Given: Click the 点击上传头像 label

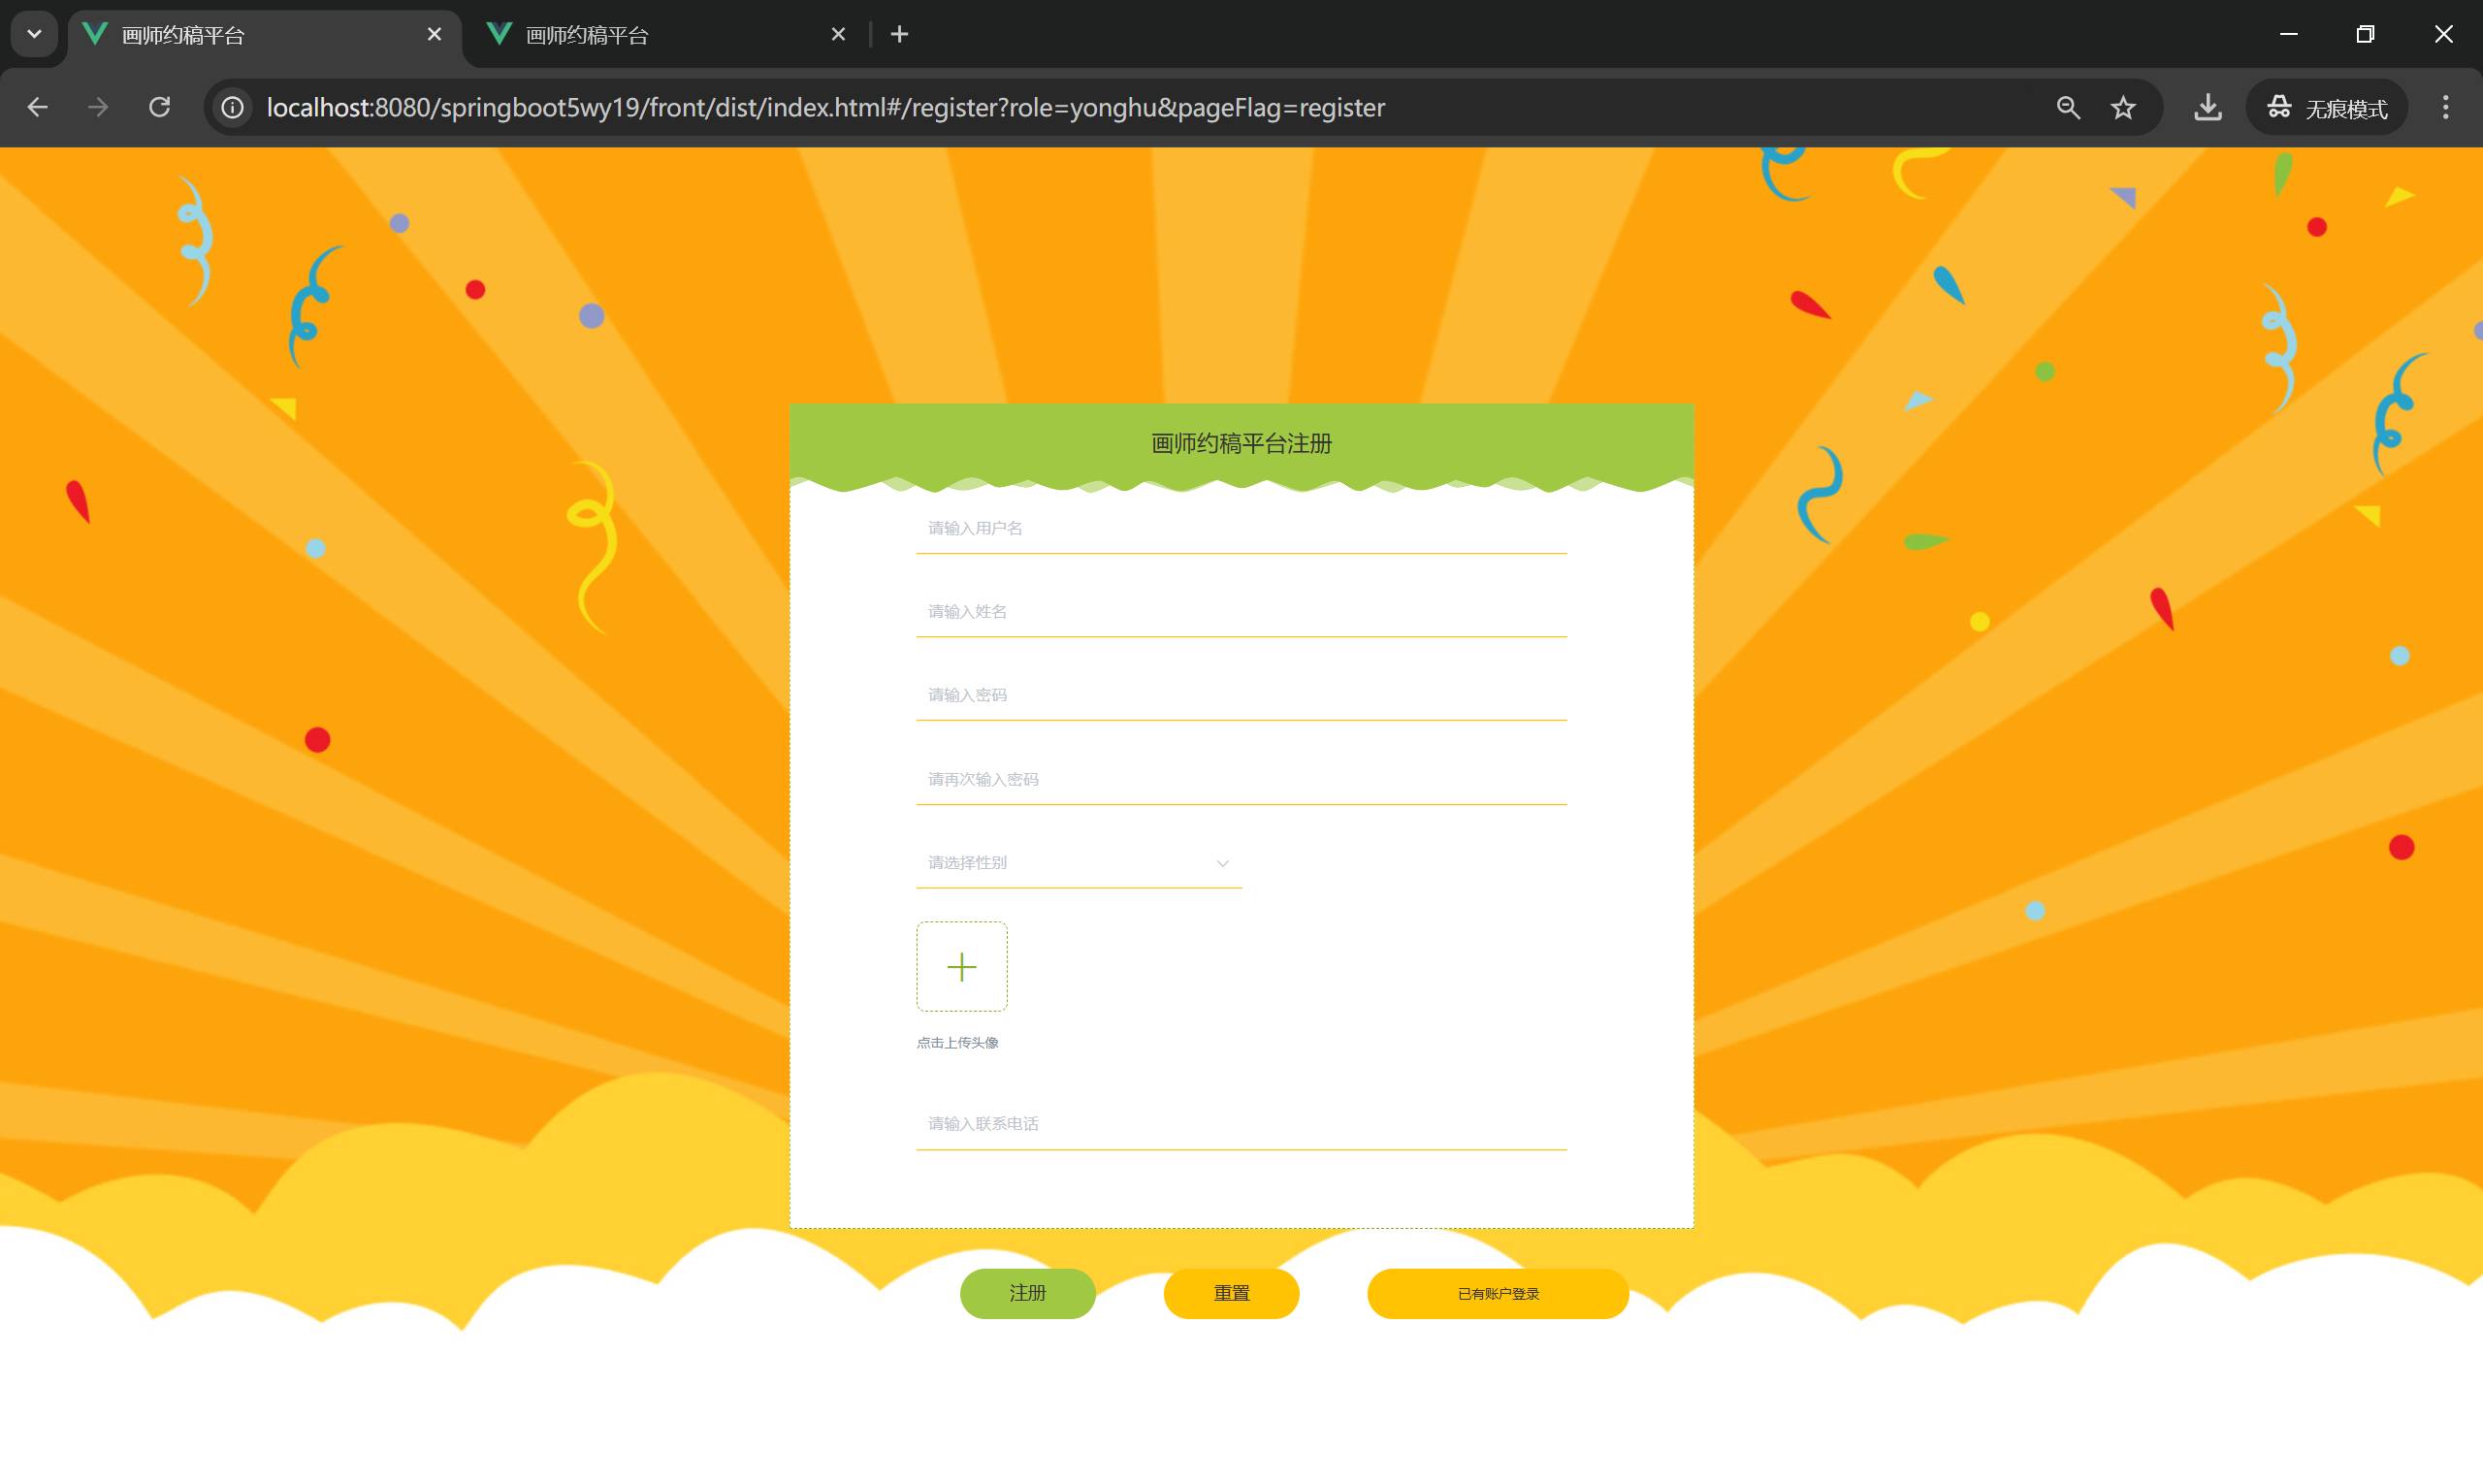Looking at the screenshot, I should pyautogui.click(x=957, y=1042).
